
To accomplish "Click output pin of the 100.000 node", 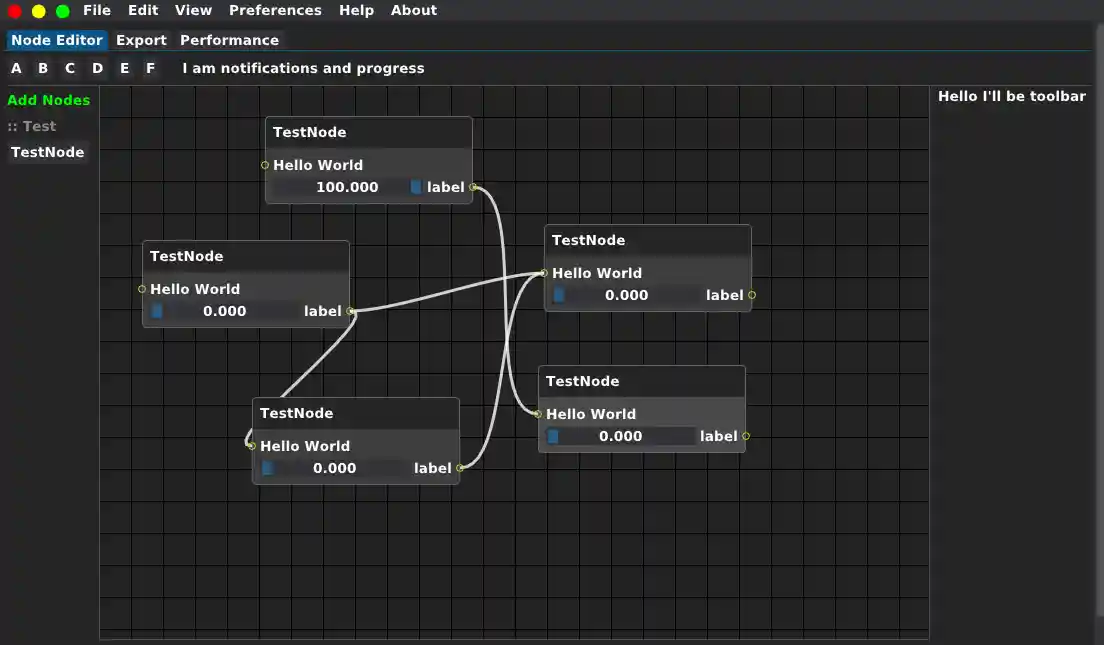I will [x=473, y=187].
